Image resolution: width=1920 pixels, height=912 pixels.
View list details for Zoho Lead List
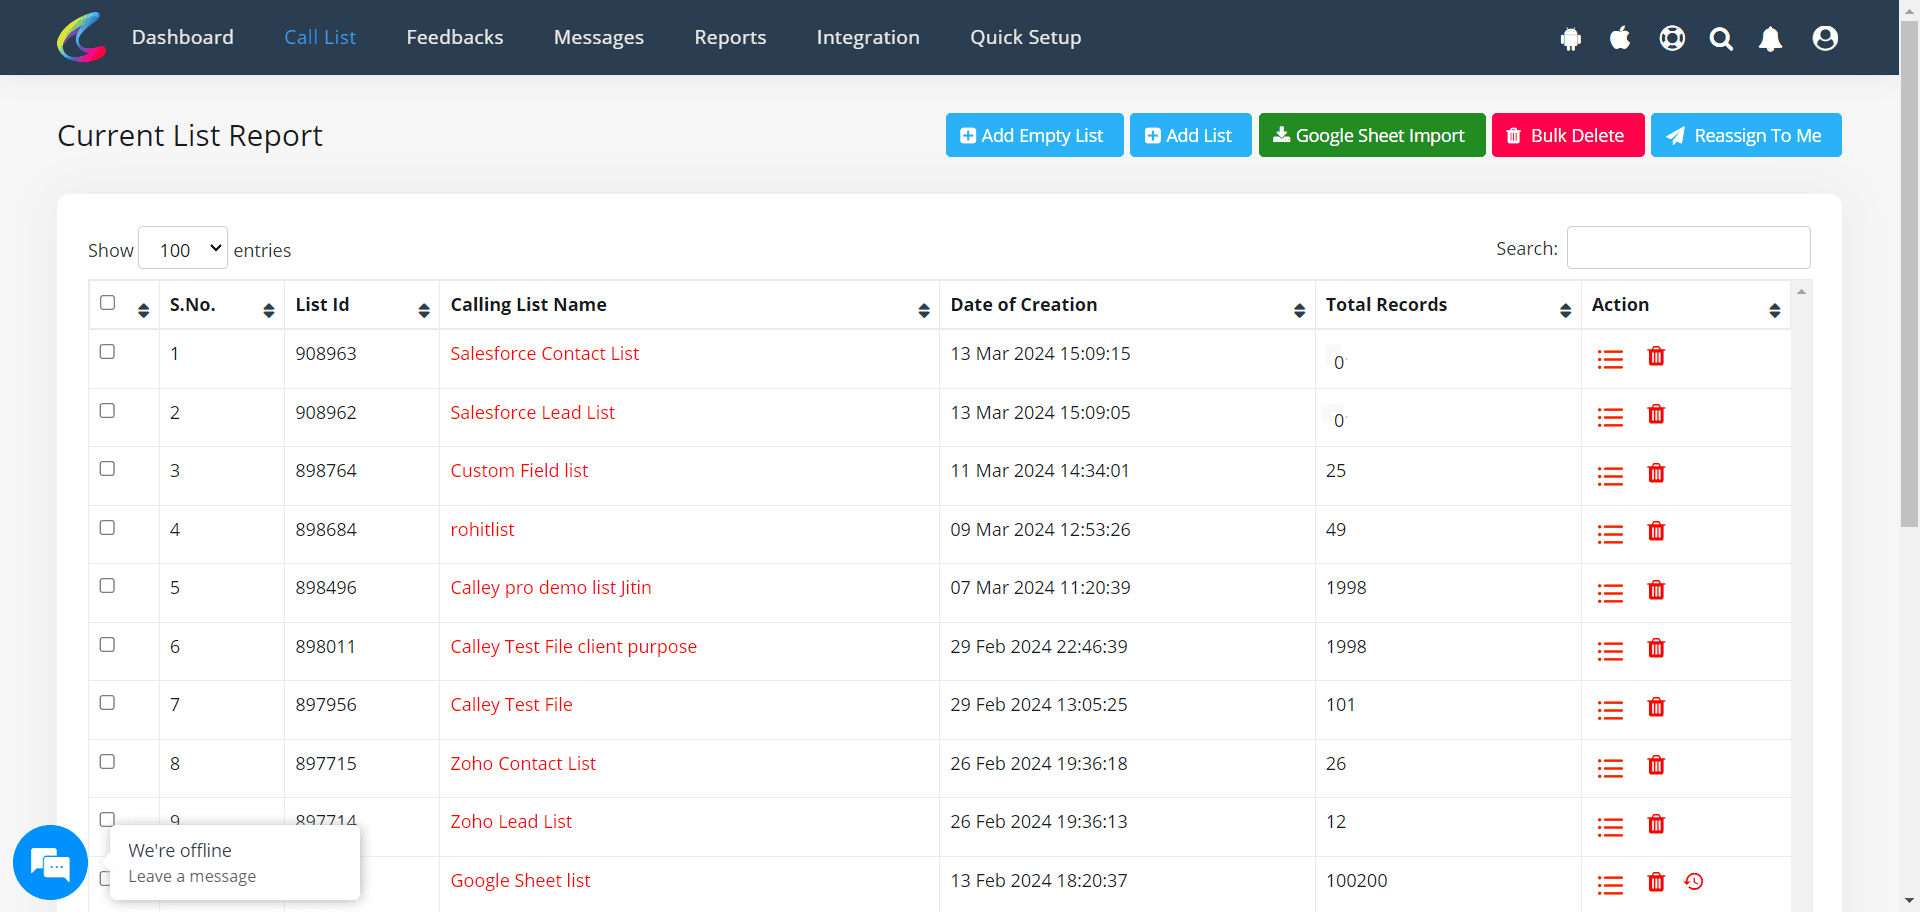(1610, 827)
